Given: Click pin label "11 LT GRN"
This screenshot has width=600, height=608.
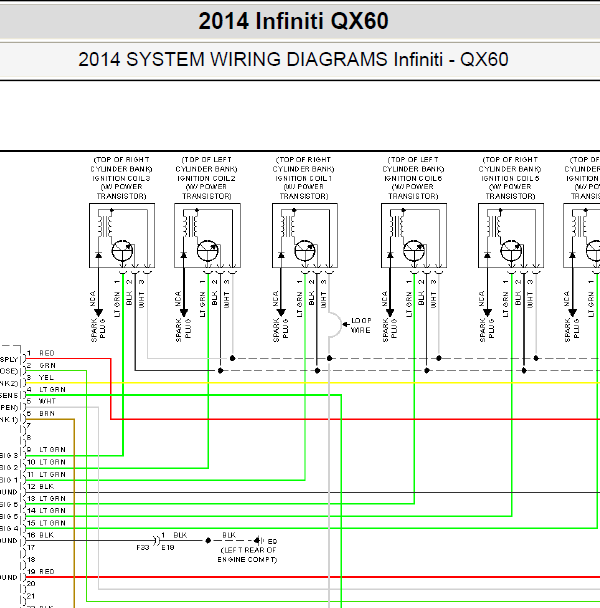Looking at the screenshot, I should pos(46,474).
